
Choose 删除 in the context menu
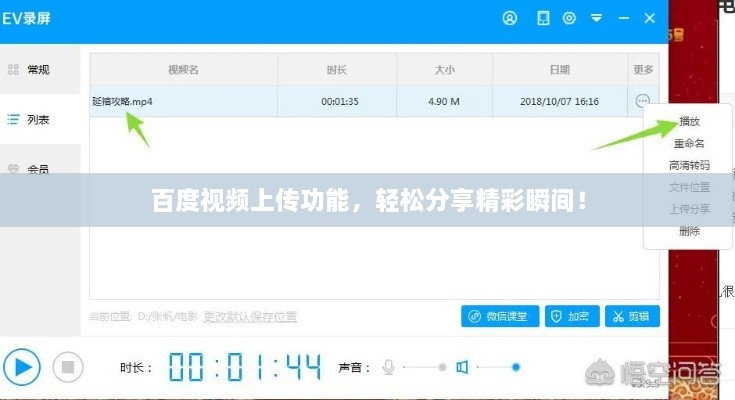pyautogui.click(x=689, y=230)
